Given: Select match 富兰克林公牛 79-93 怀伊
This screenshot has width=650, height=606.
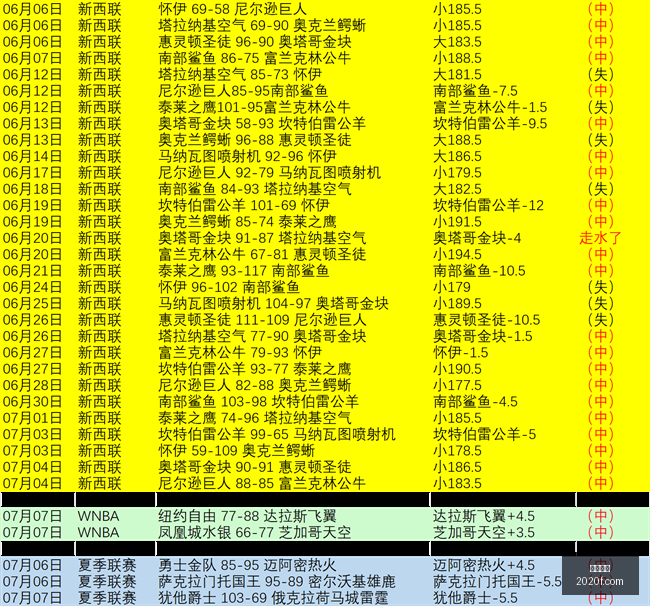Looking at the screenshot, I should tap(240, 353).
